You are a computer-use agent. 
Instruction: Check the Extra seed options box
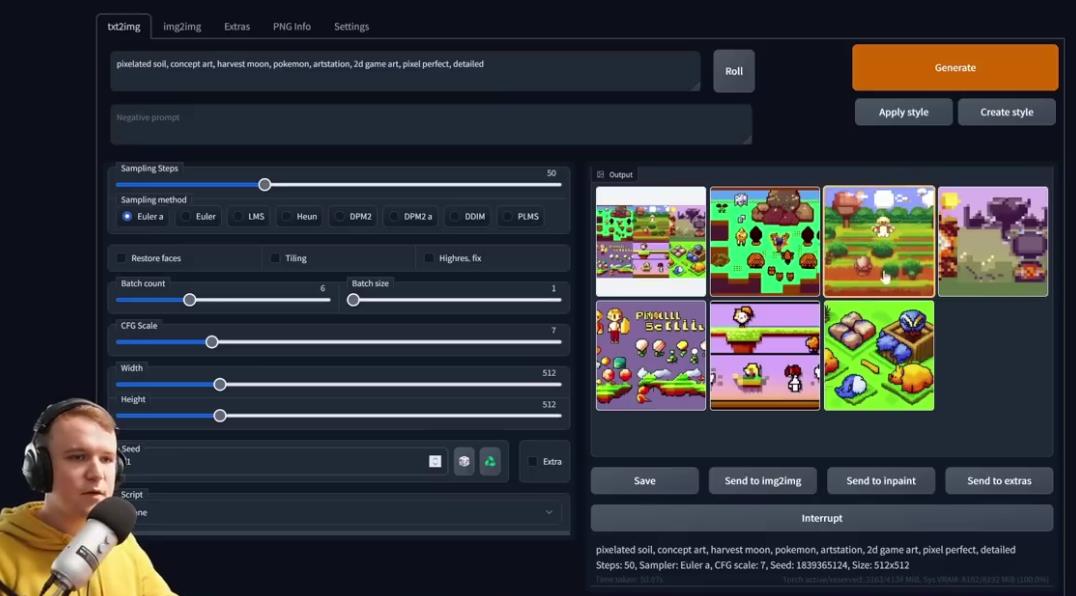(533, 461)
